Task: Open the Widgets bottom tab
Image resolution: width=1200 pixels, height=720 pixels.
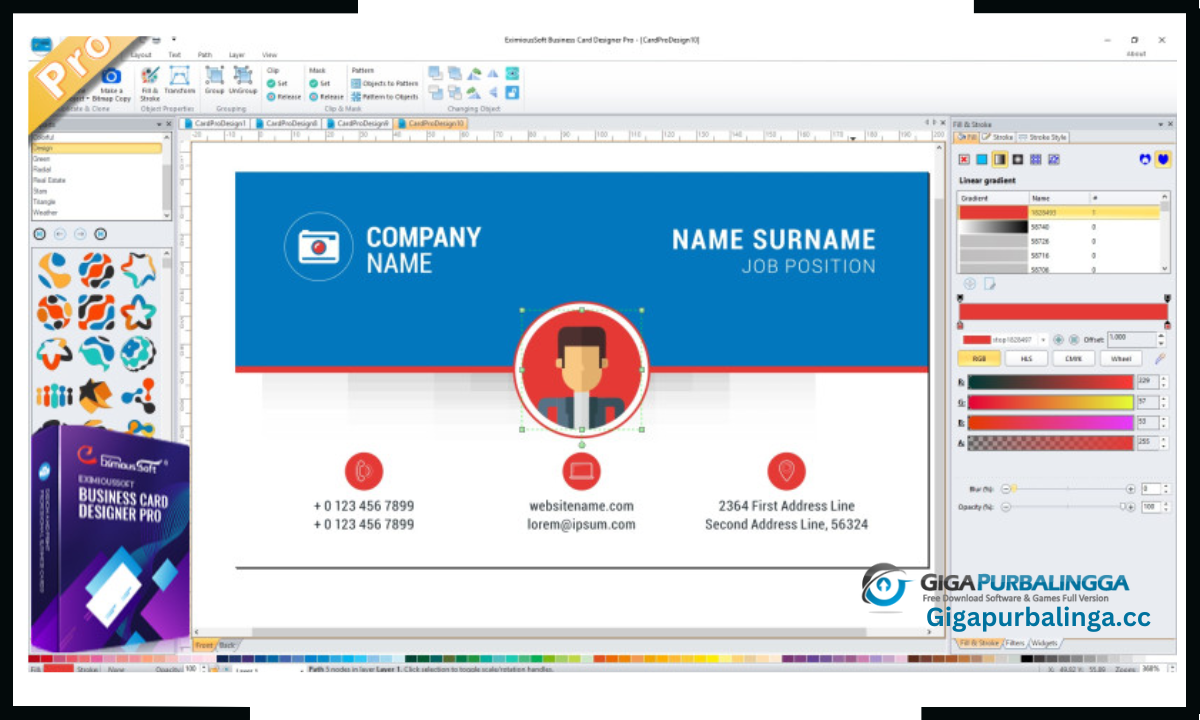Action: coord(1044,643)
